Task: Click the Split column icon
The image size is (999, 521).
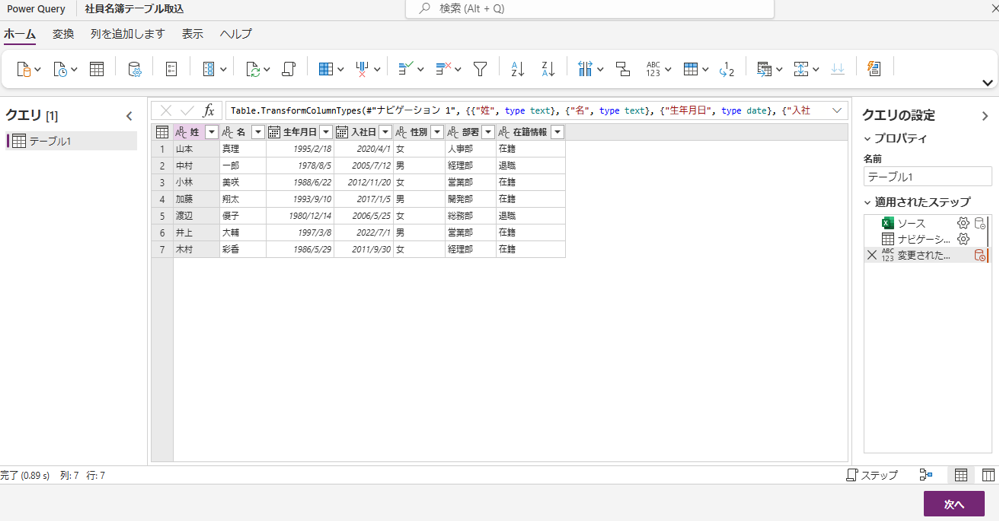Action: pos(586,69)
